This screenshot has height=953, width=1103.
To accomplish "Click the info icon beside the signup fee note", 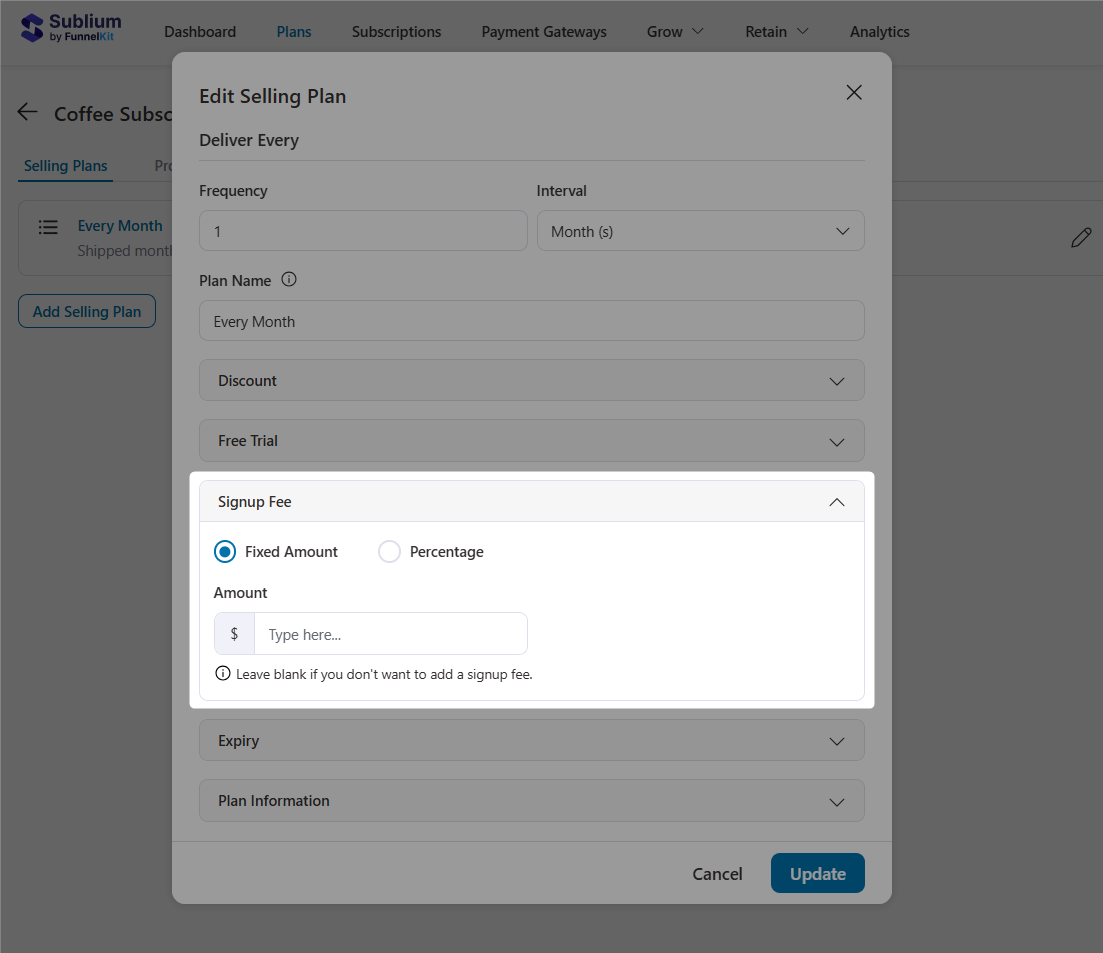I will tap(222, 673).
